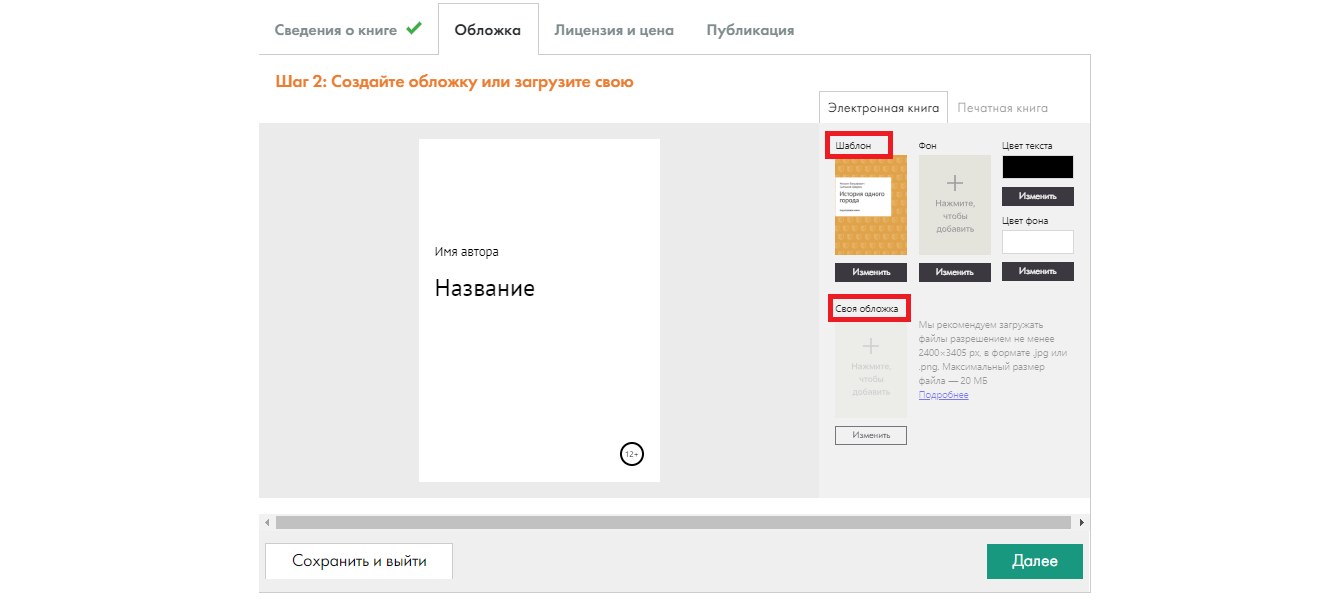Viewport: 1331px width, 609px height.
Task: Click the plus icon in the Фон box
Action: click(x=954, y=183)
